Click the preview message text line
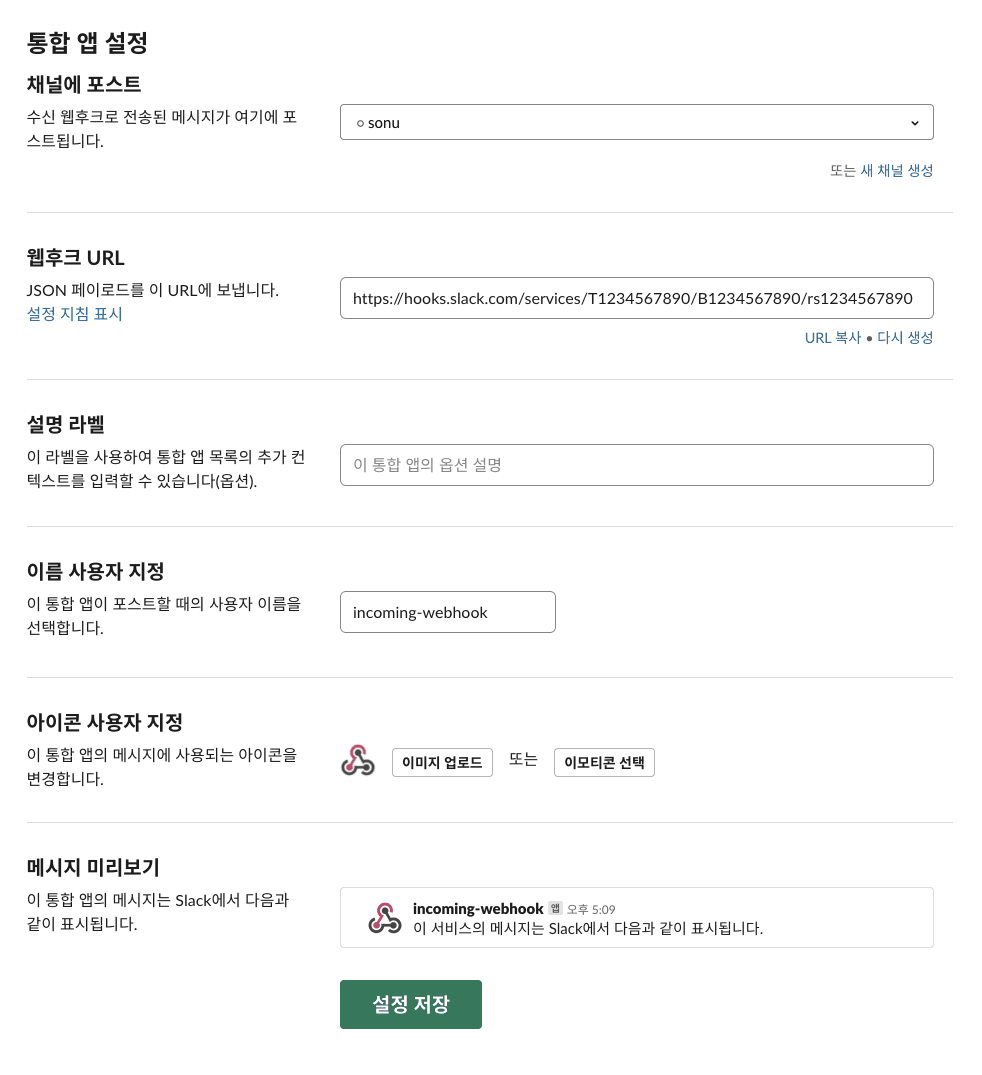This screenshot has height=1075, width=982. click(x=588, y=928)
